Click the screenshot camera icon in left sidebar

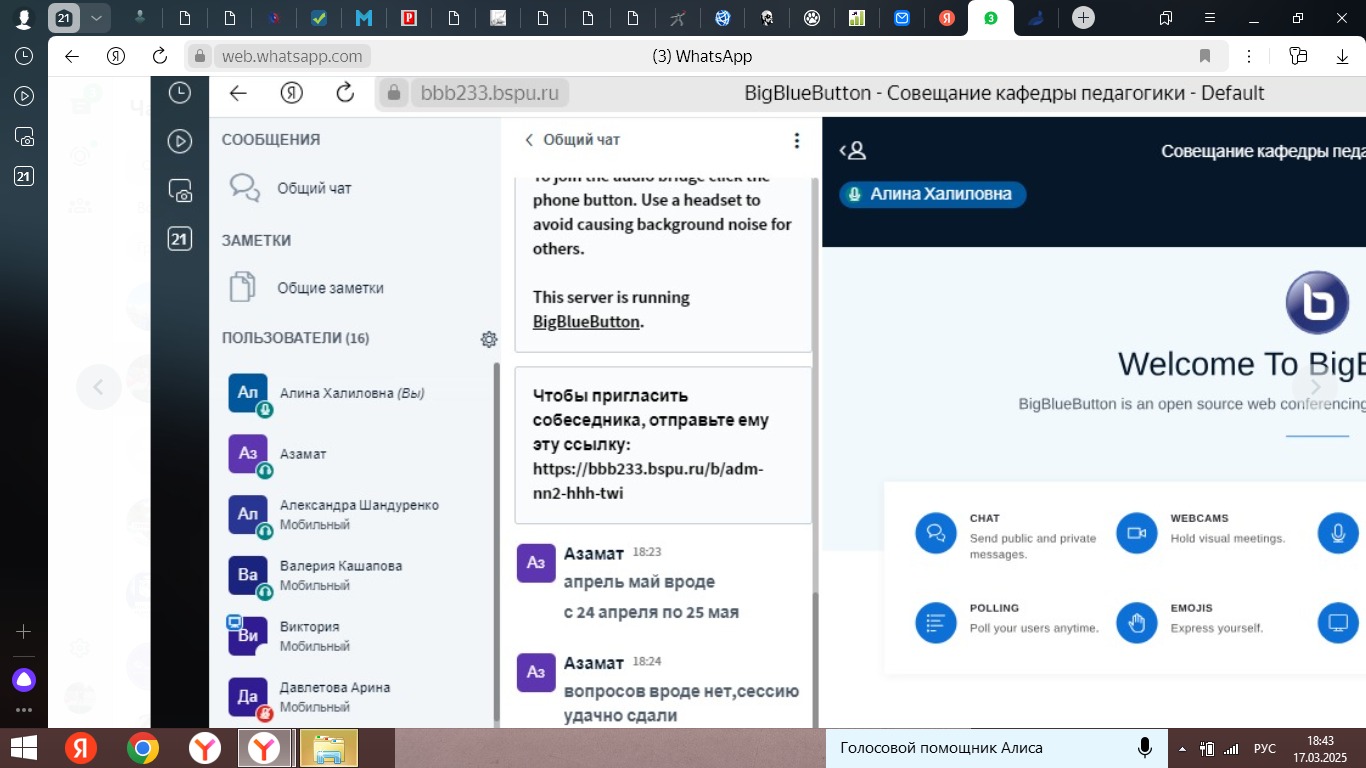click(24, 137)
